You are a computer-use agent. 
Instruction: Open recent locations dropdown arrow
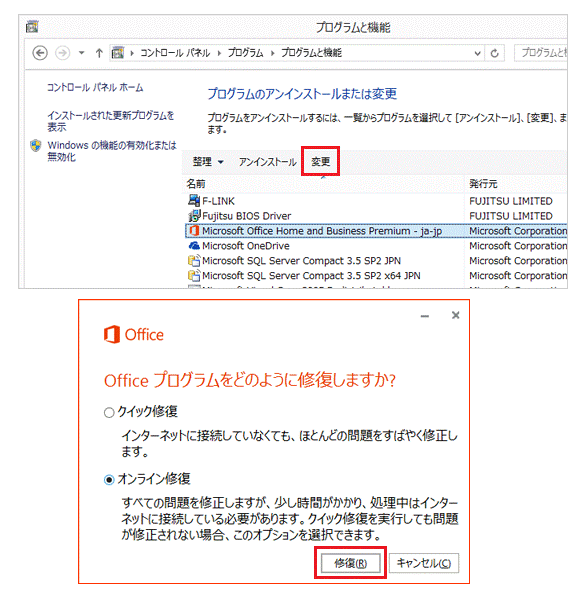tap(81, 53)
